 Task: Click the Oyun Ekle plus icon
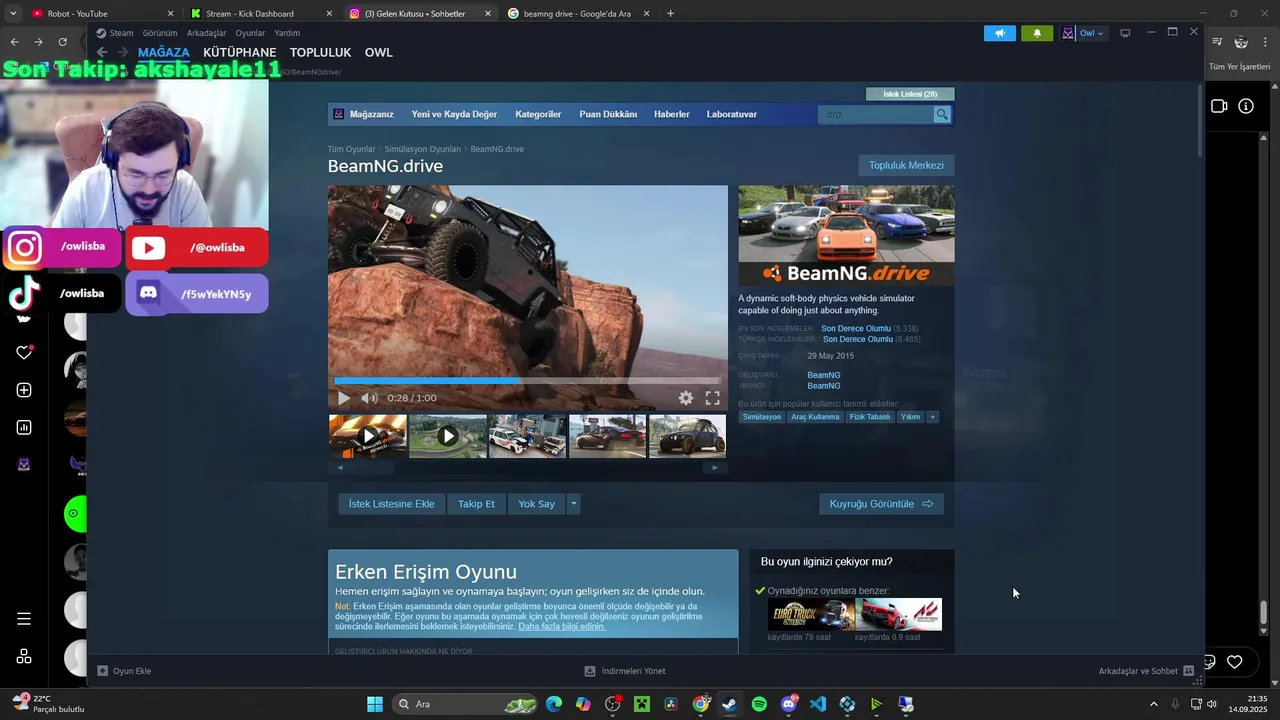[x=102, y=671]
